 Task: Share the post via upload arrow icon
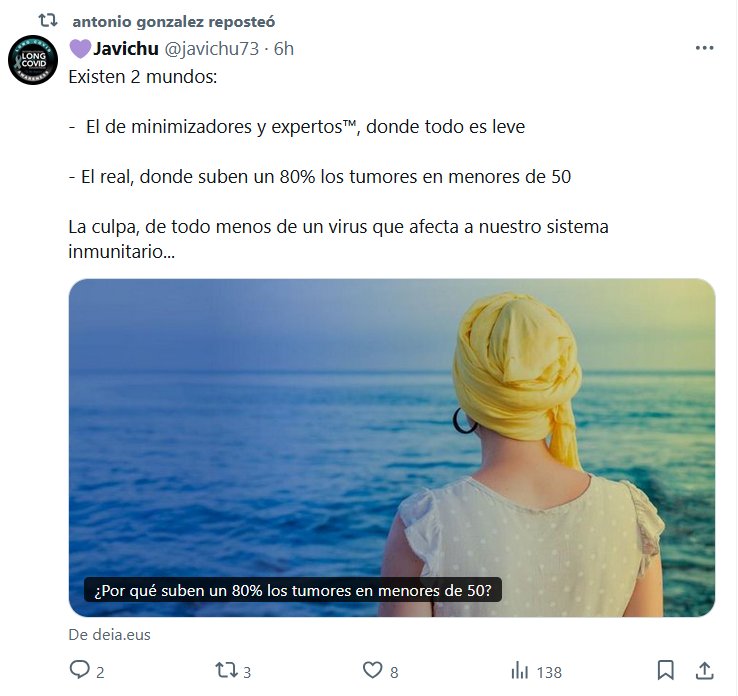pos(705,670)
